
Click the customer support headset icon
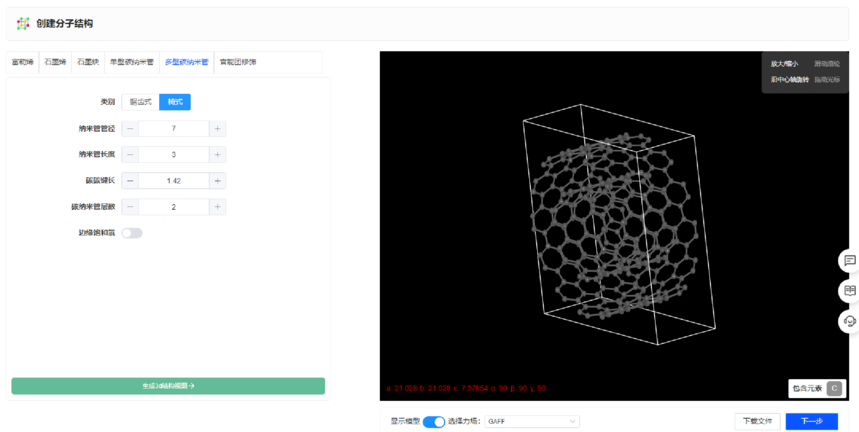point(849,321)
